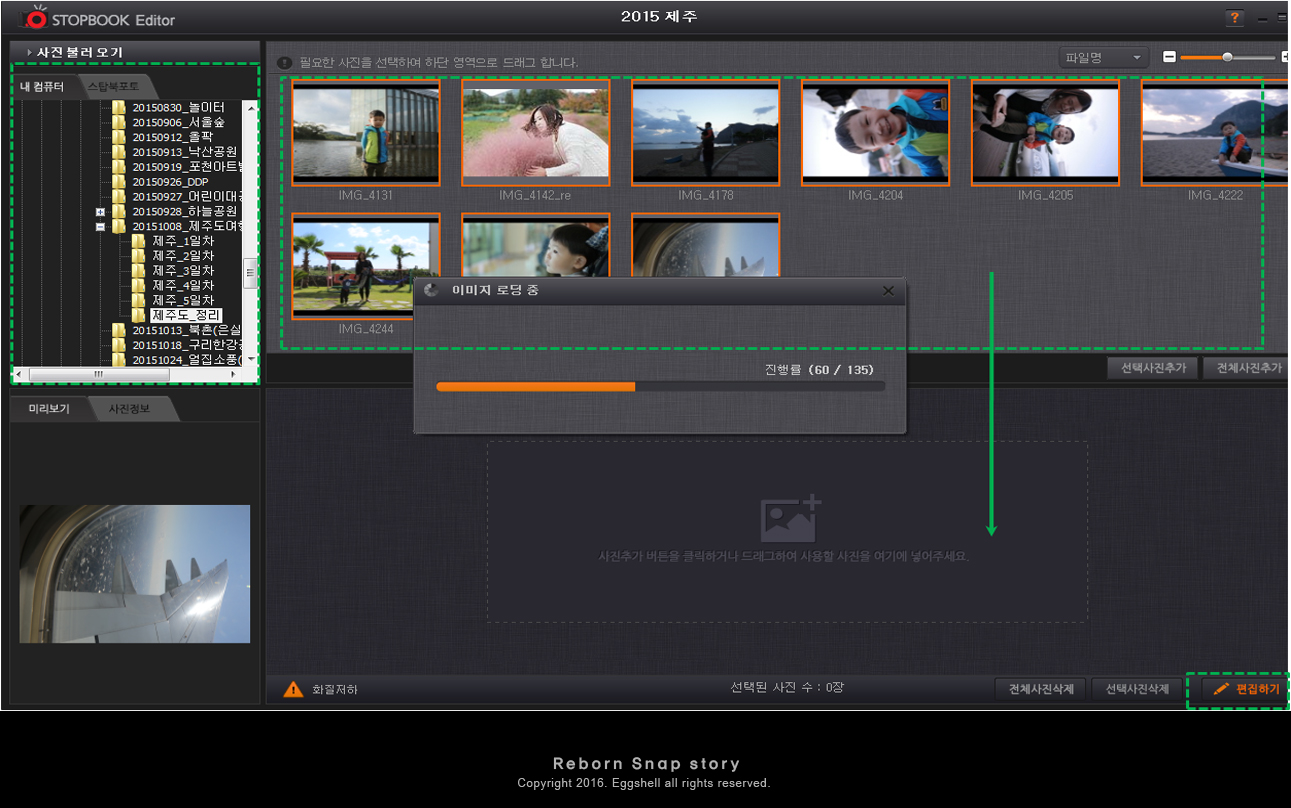The image size is (1291, 808).
Task: Click the zoom-out minus icon beside slider
Action: (x=1169, y=57)
